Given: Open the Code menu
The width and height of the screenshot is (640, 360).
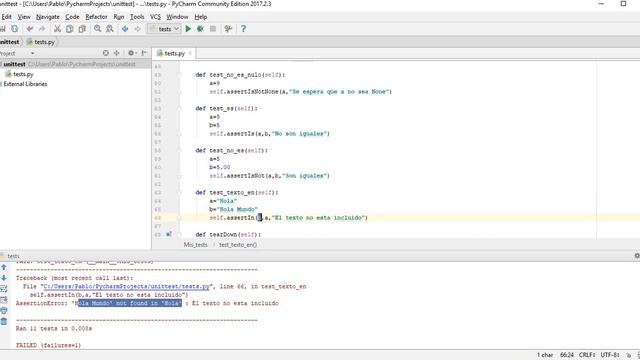Looking at the screenshot, I should [72, 17].
